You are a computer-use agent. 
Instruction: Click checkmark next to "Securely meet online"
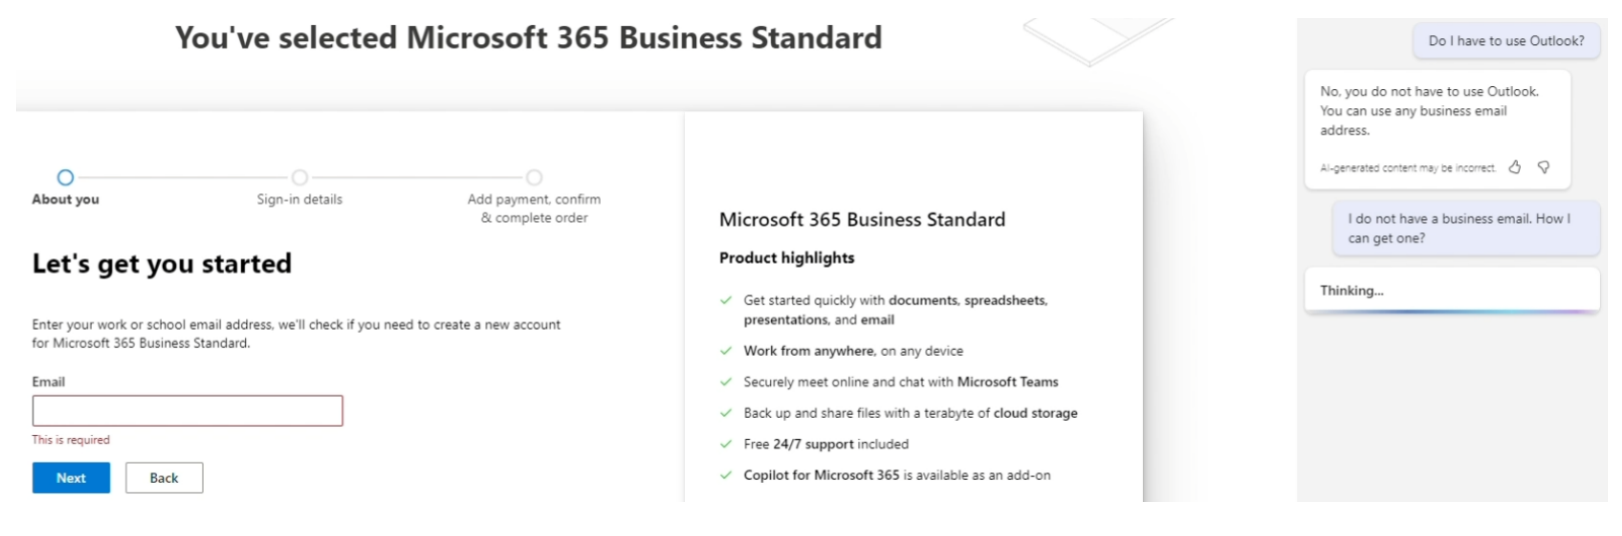726,382
